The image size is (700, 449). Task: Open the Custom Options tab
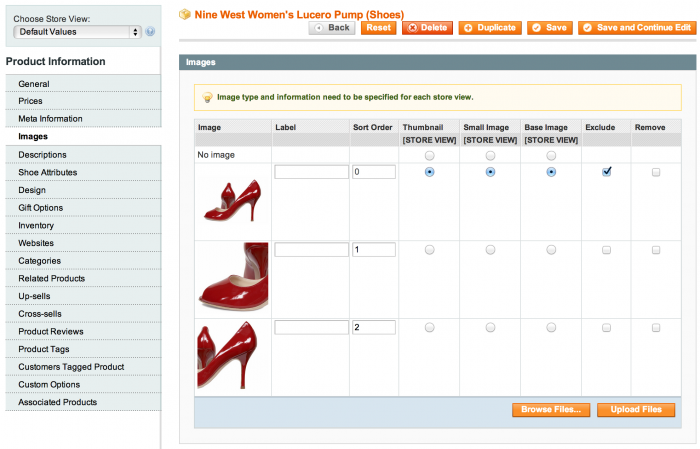coord(83,385)
